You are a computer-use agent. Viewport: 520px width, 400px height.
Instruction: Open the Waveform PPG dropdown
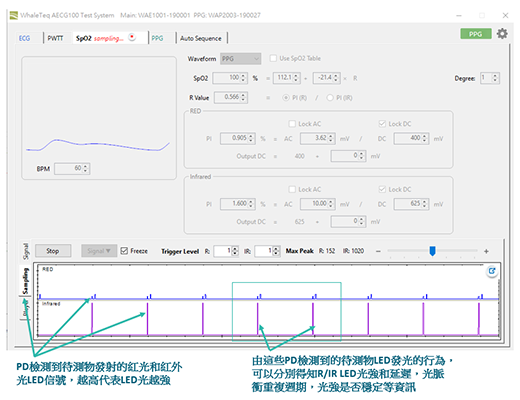(x=240, y=59)
